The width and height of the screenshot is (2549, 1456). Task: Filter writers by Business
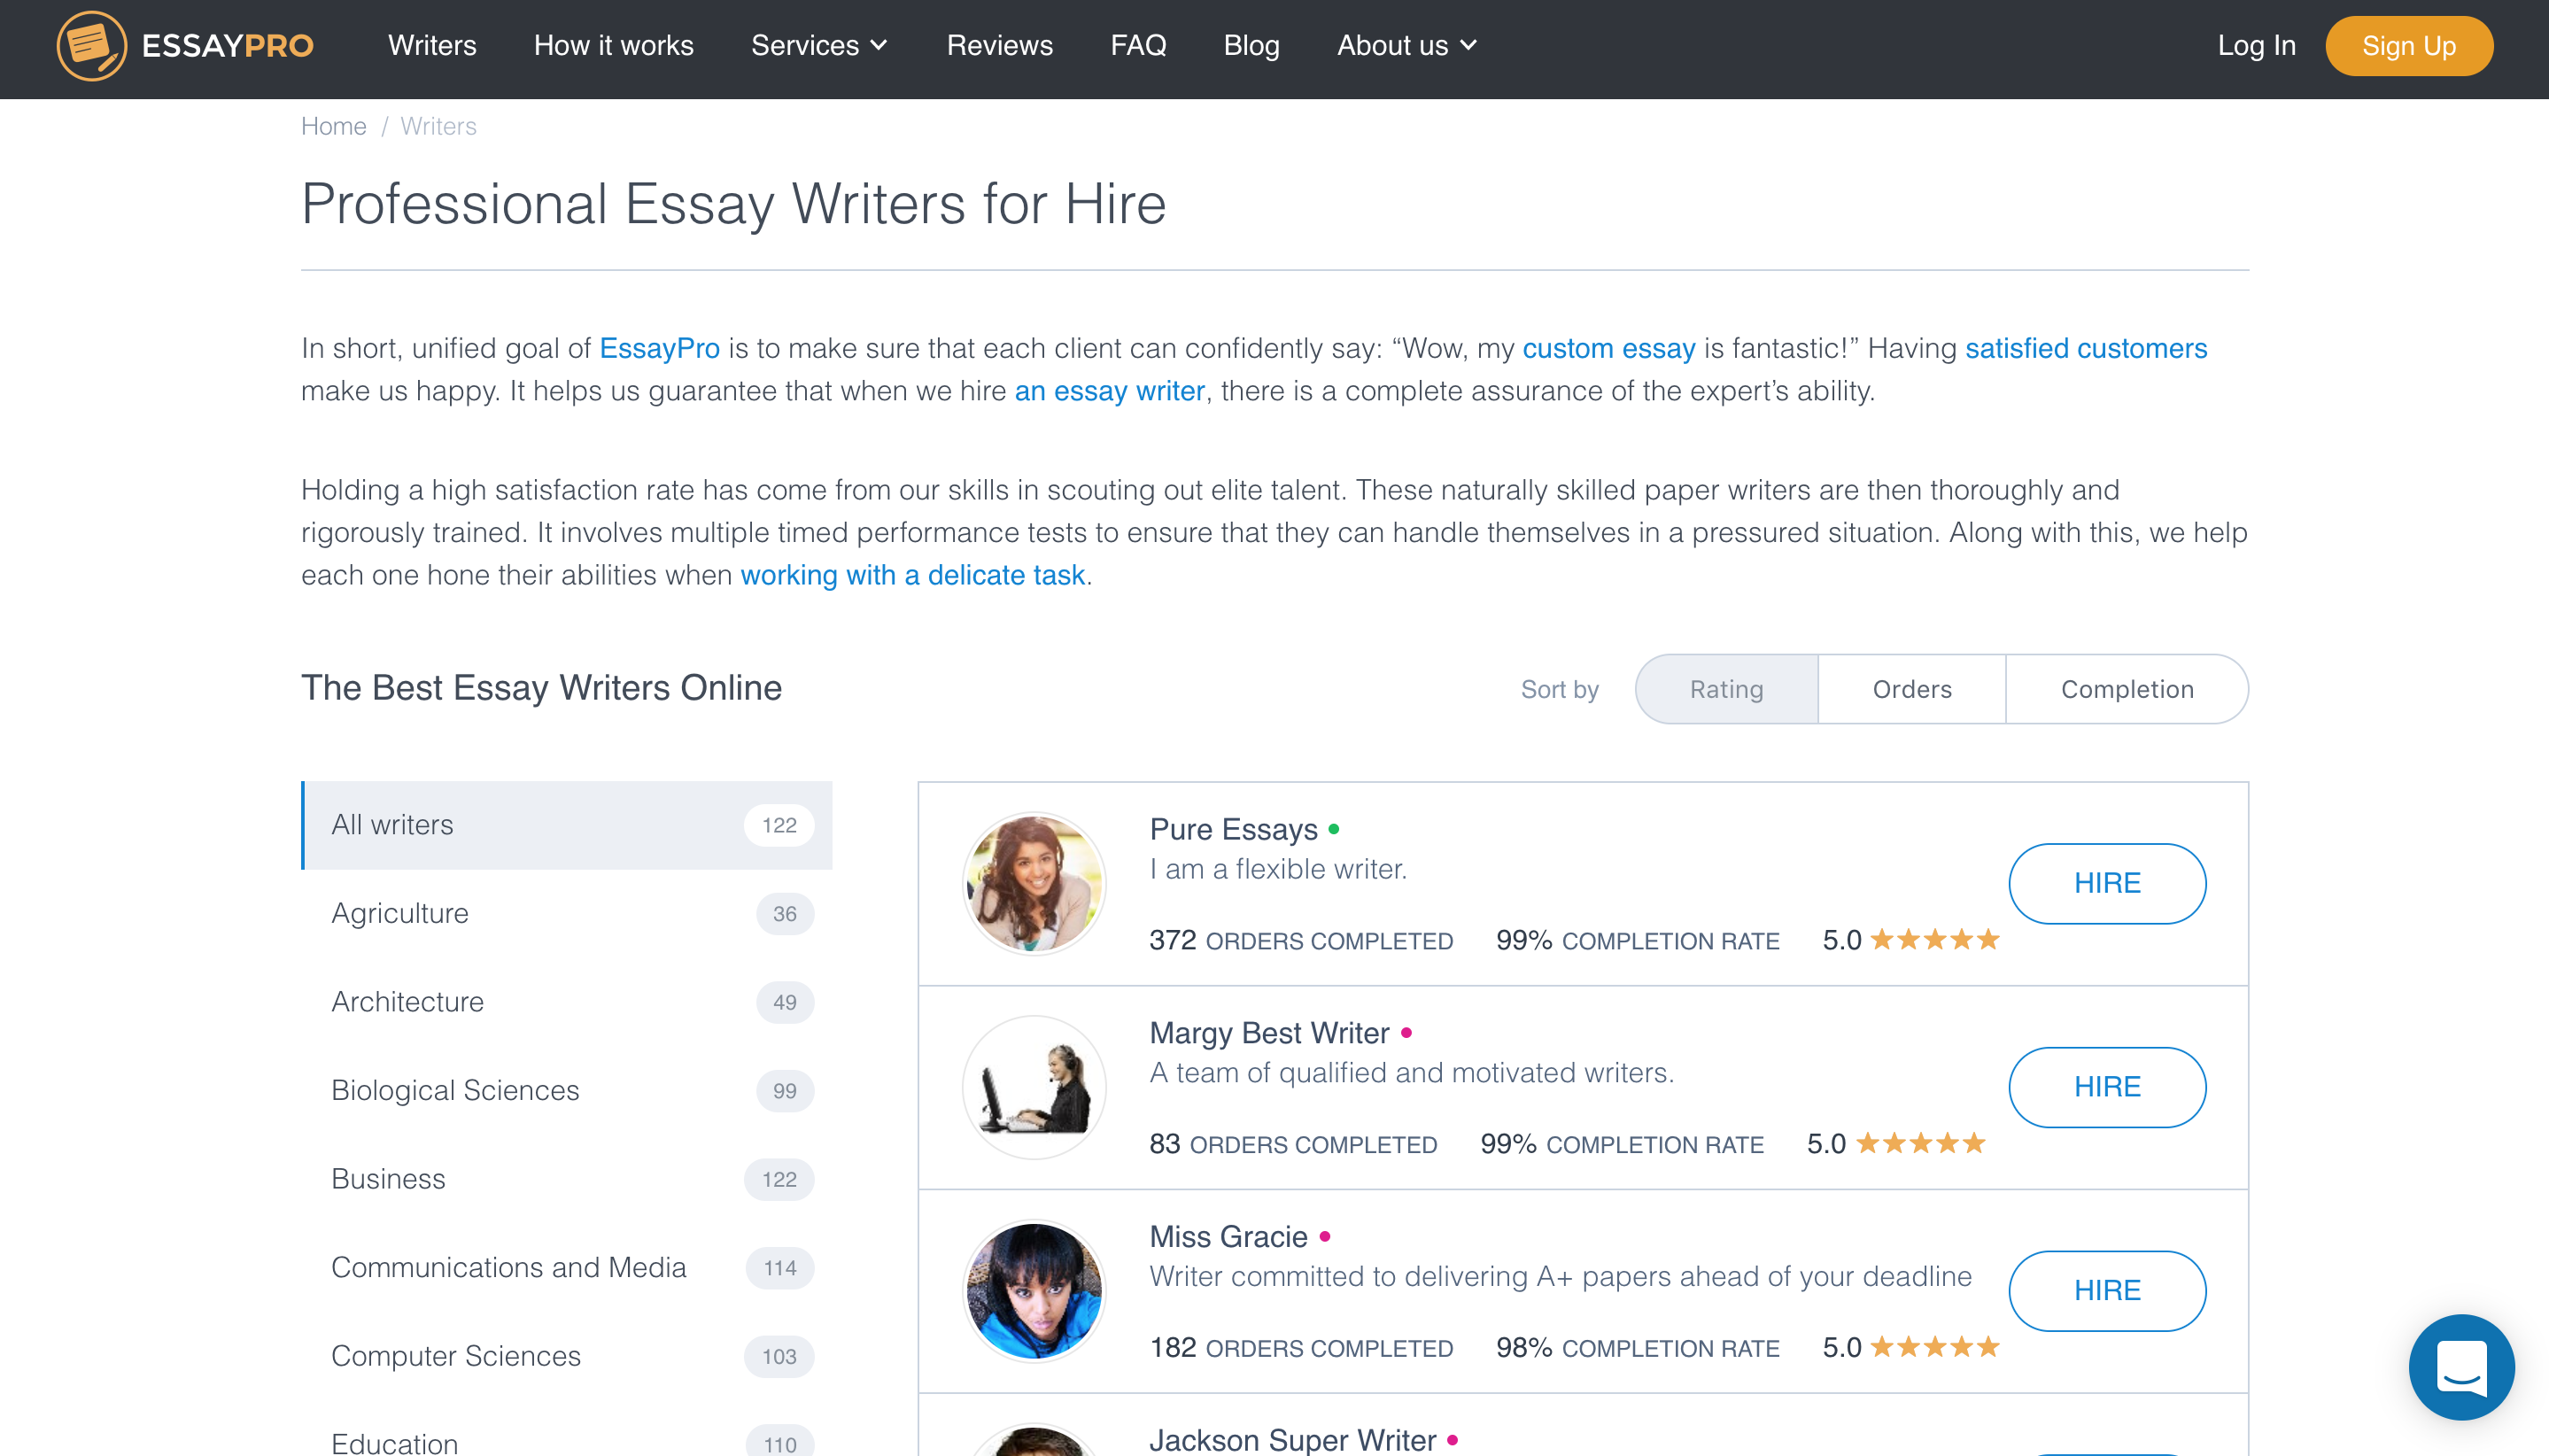pyautogui.click(x=567, y=1179)
